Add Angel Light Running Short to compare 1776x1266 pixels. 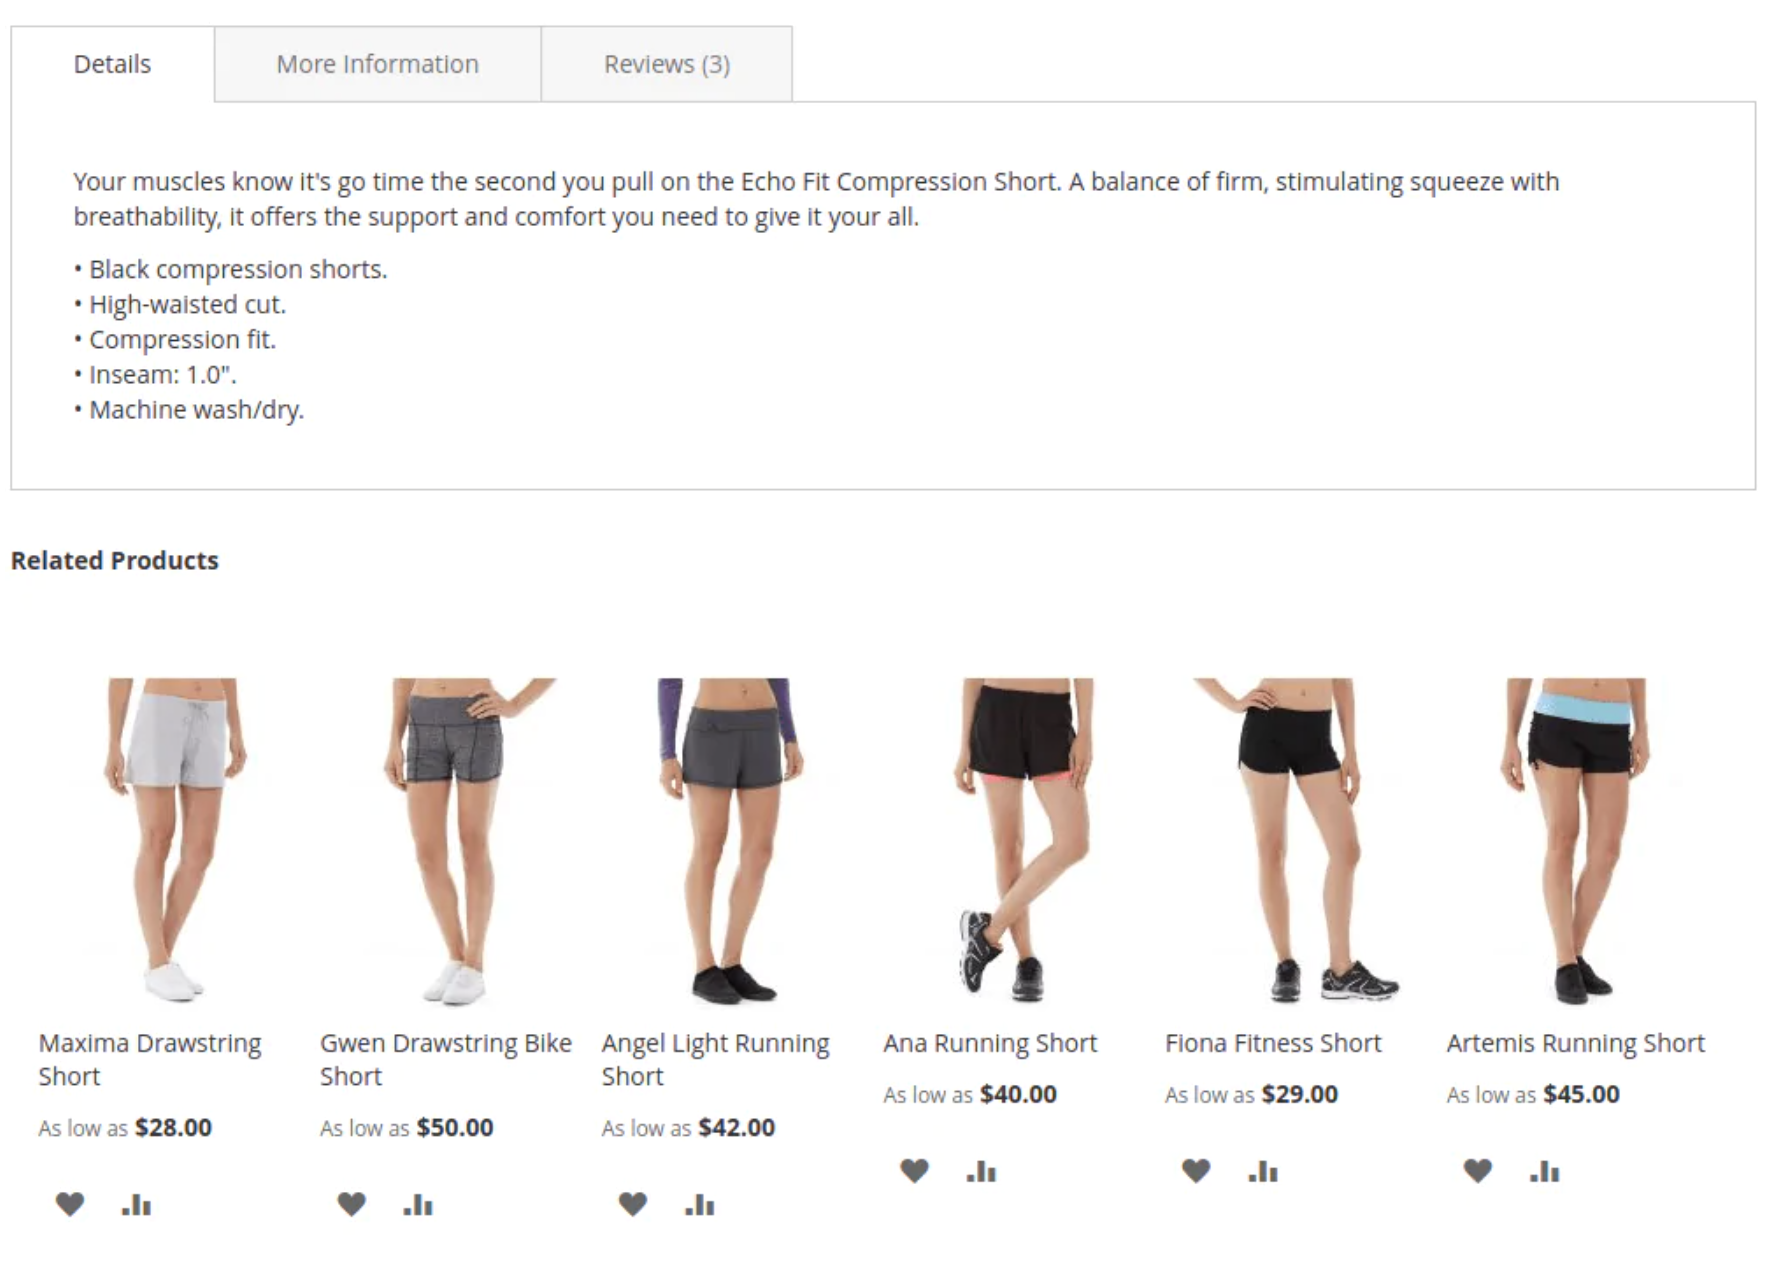[699, 1204]
